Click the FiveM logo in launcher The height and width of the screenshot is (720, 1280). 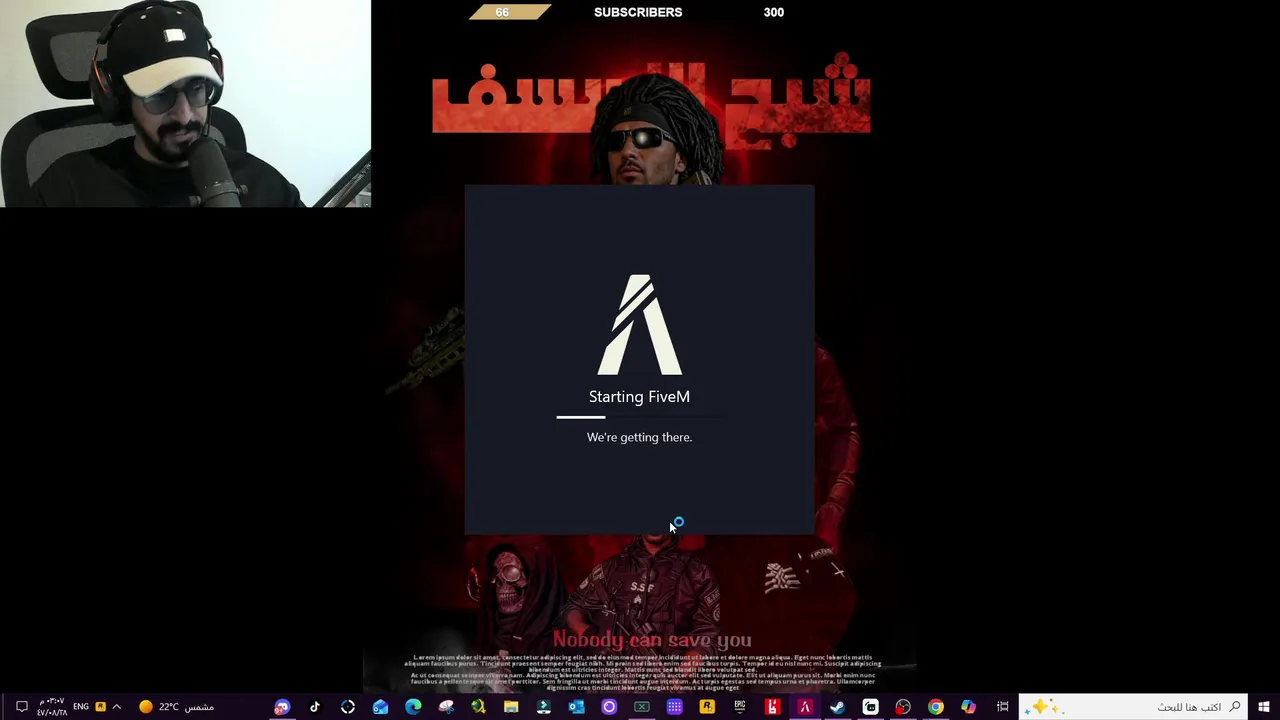(x=639, y=325)
